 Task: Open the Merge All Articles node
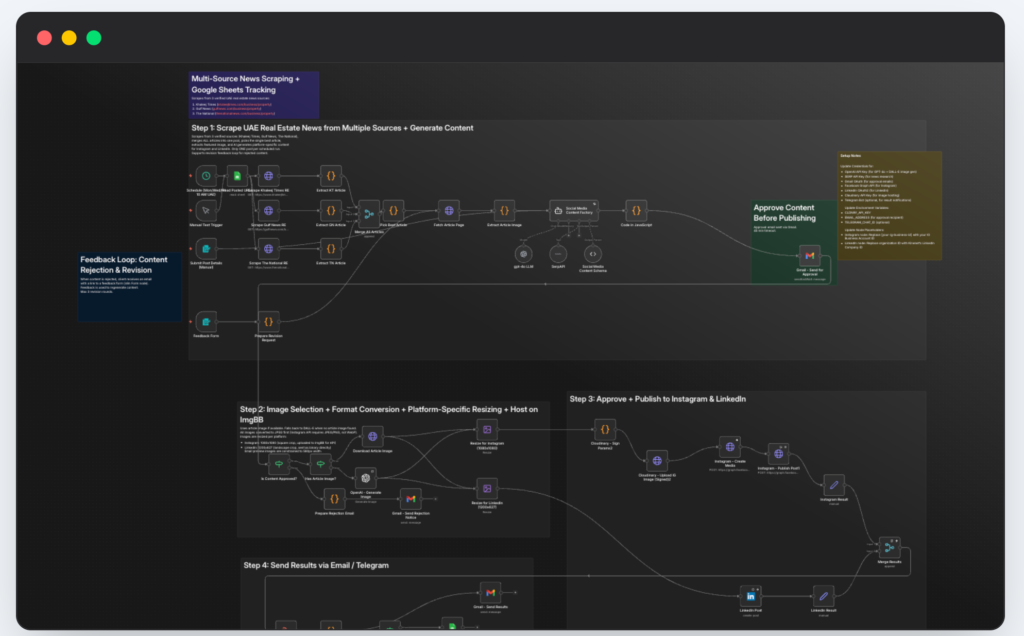click(368, 213)
